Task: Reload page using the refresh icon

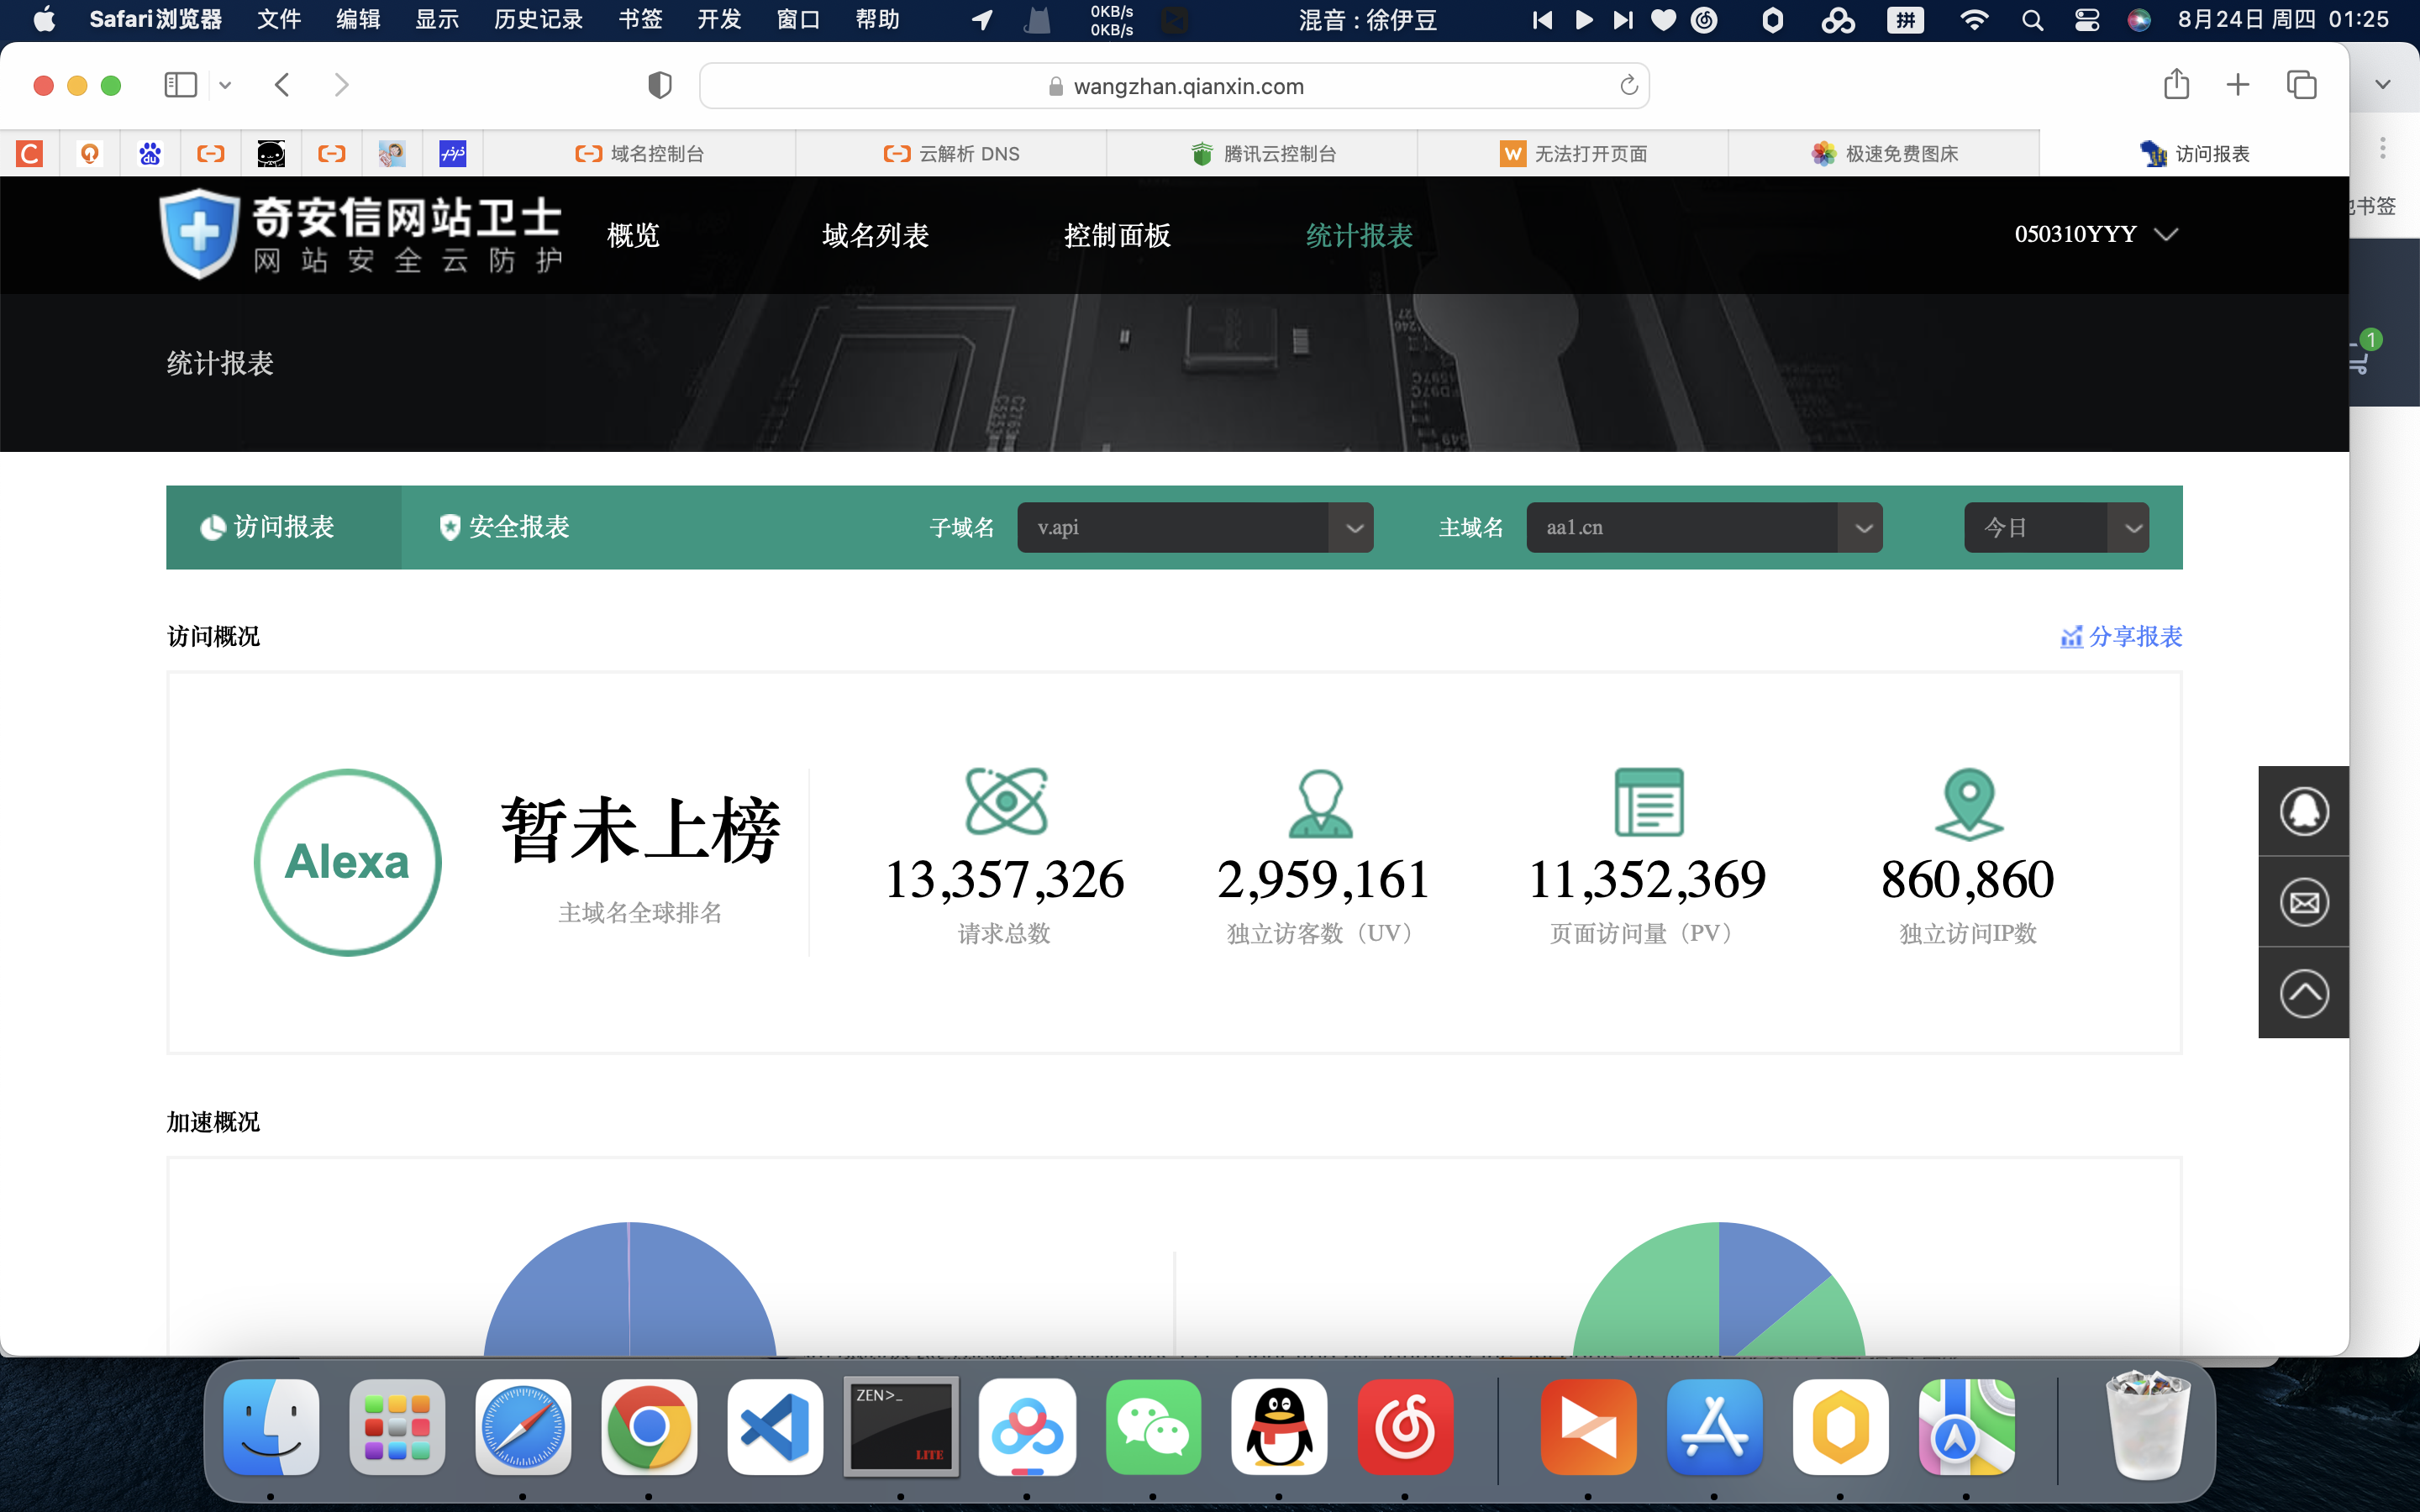Action: (x=1628, y=86)
